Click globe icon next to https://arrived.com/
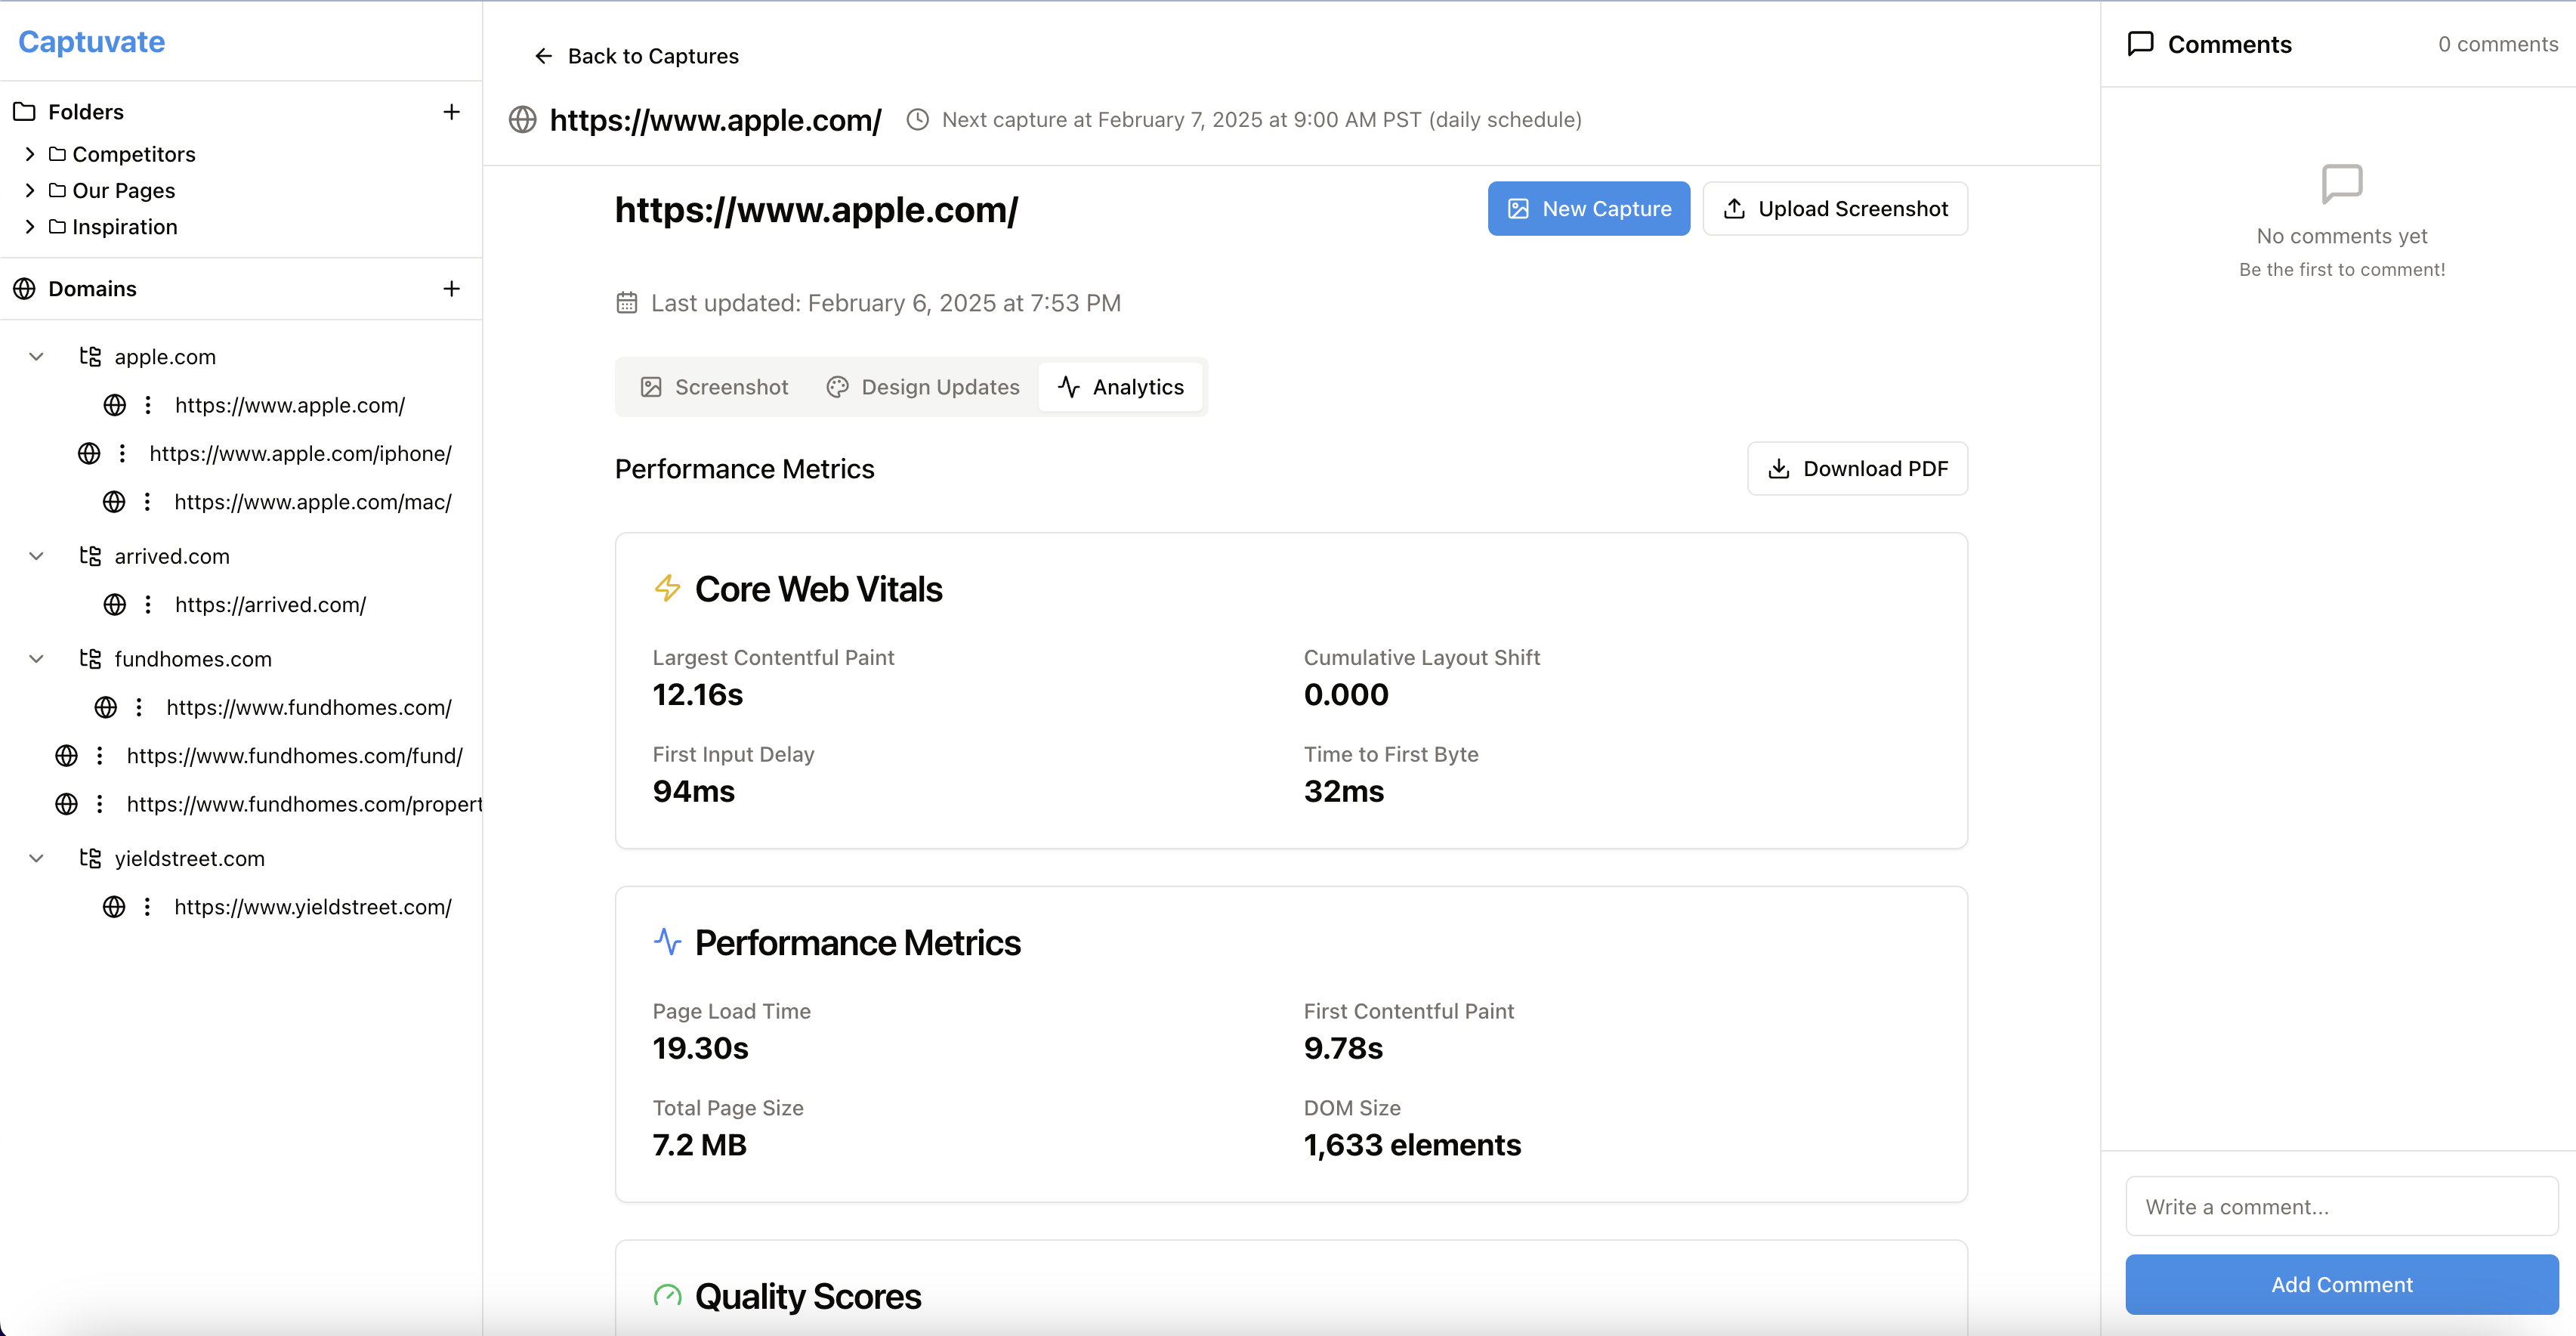The image size is (2576, 1336). coord(115,604)
